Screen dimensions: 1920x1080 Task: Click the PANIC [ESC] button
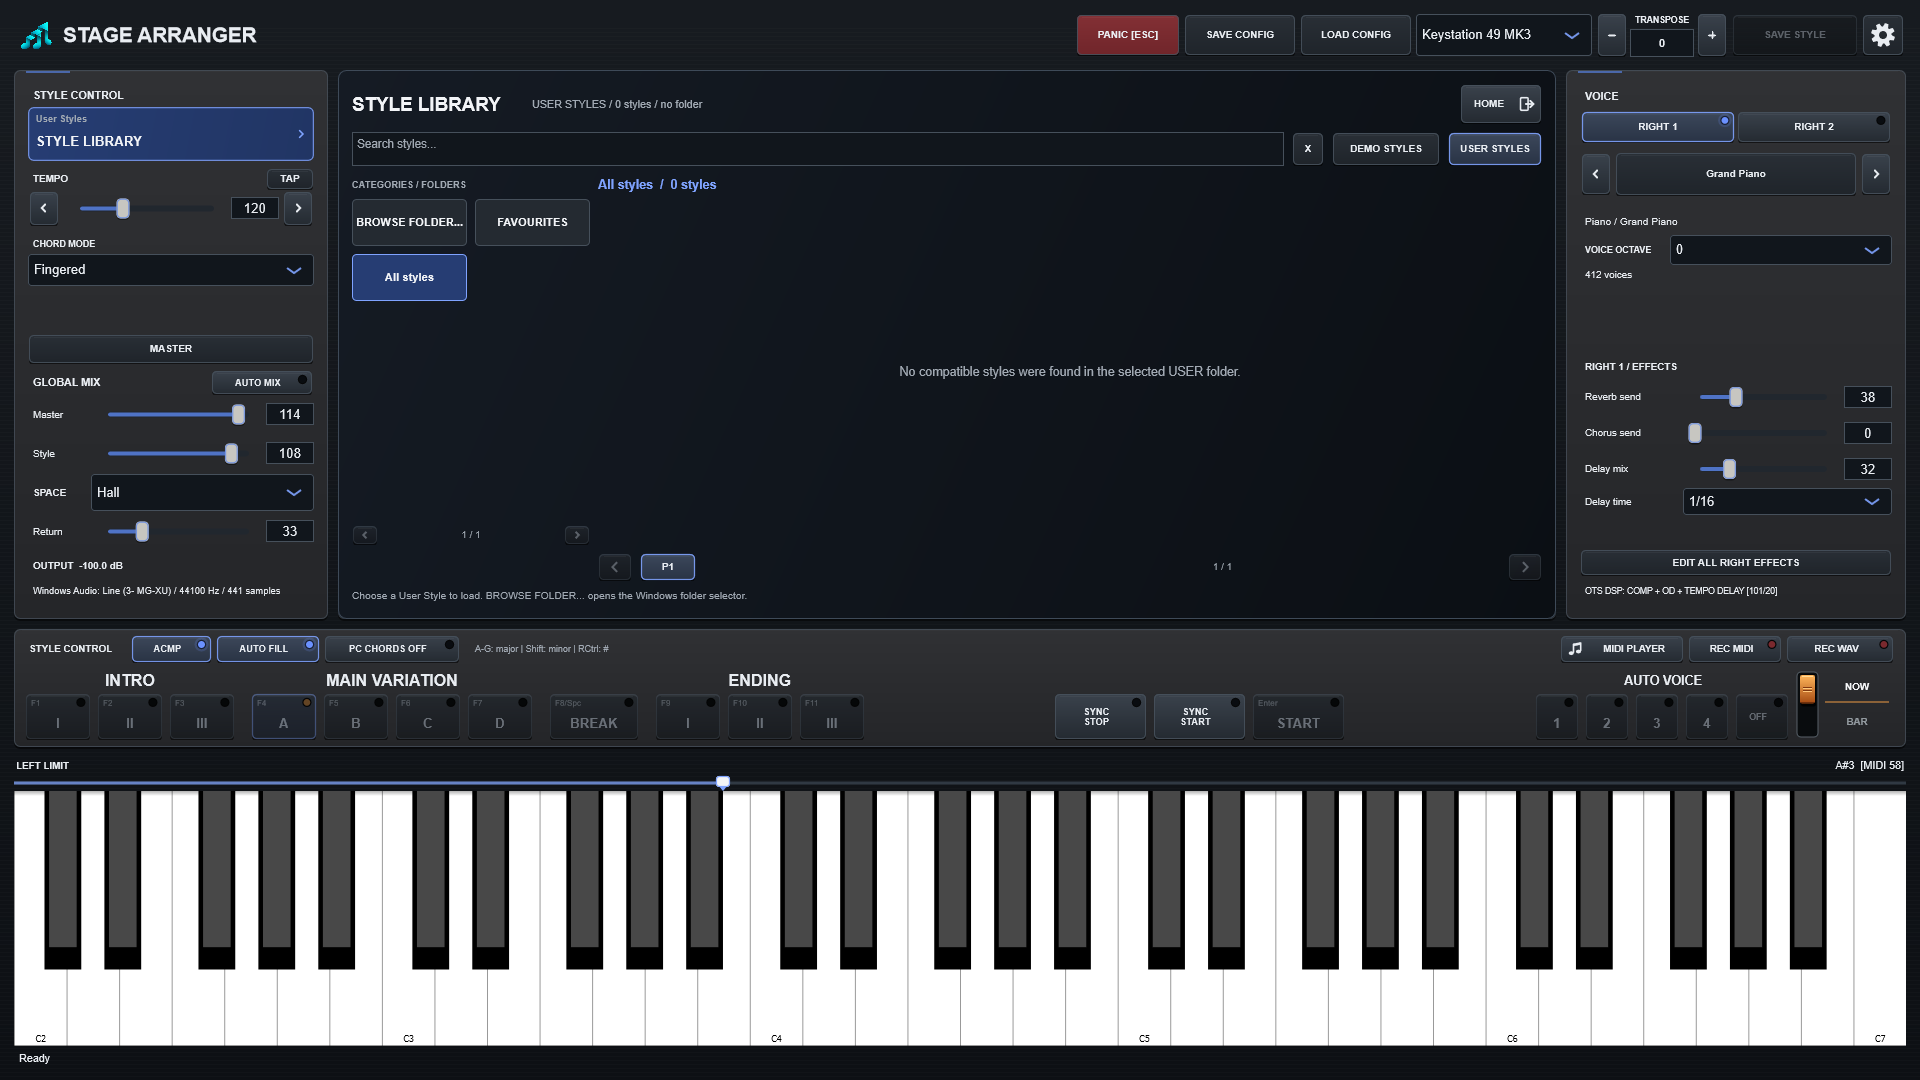point(1127,35)
